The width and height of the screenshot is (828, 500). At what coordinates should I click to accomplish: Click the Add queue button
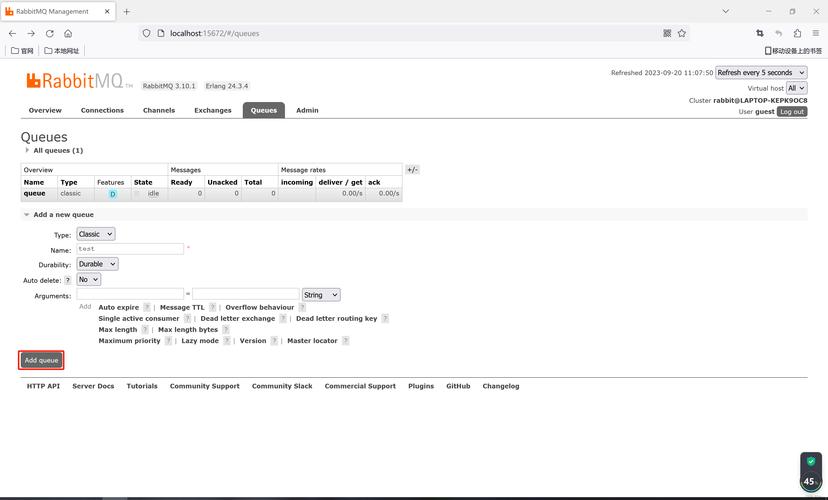pos(42,360)
